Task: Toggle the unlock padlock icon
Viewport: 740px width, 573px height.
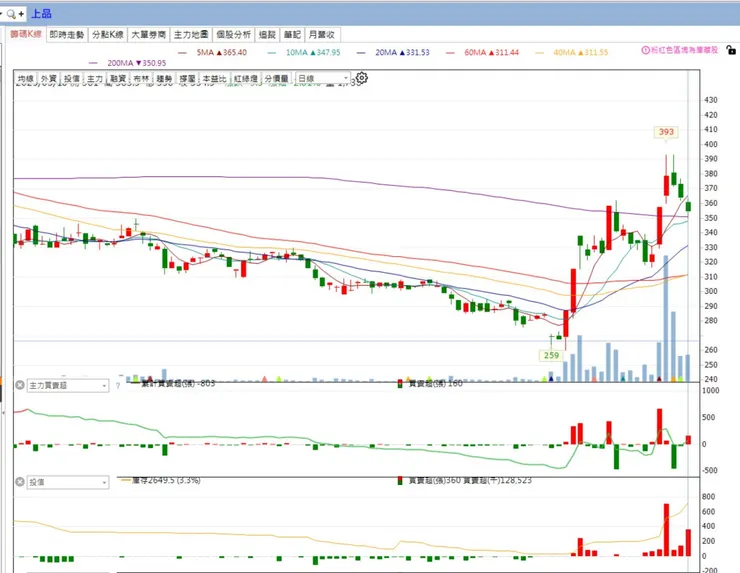Action: coord(731,50)
